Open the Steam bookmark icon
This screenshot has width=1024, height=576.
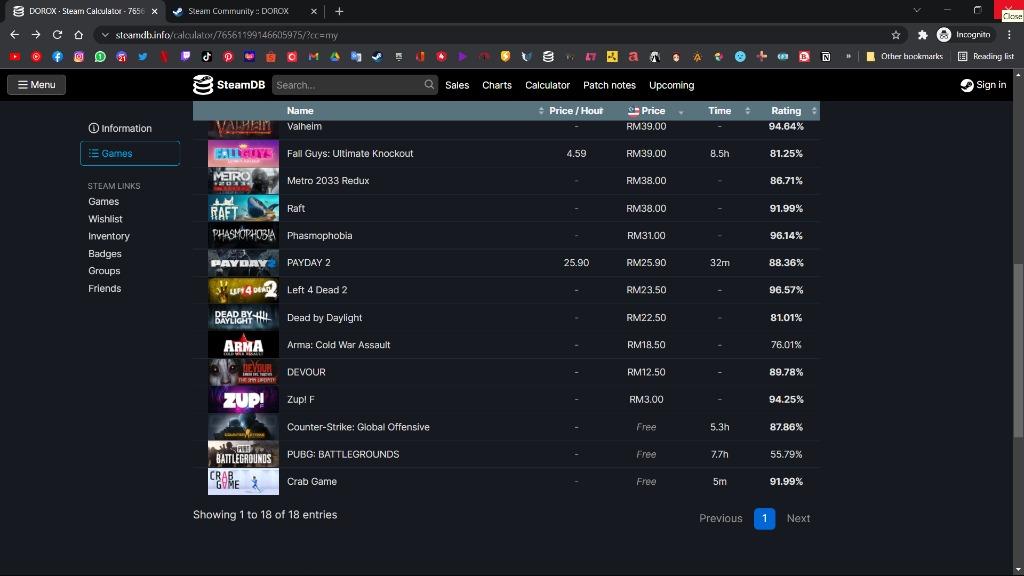[377, 57]
